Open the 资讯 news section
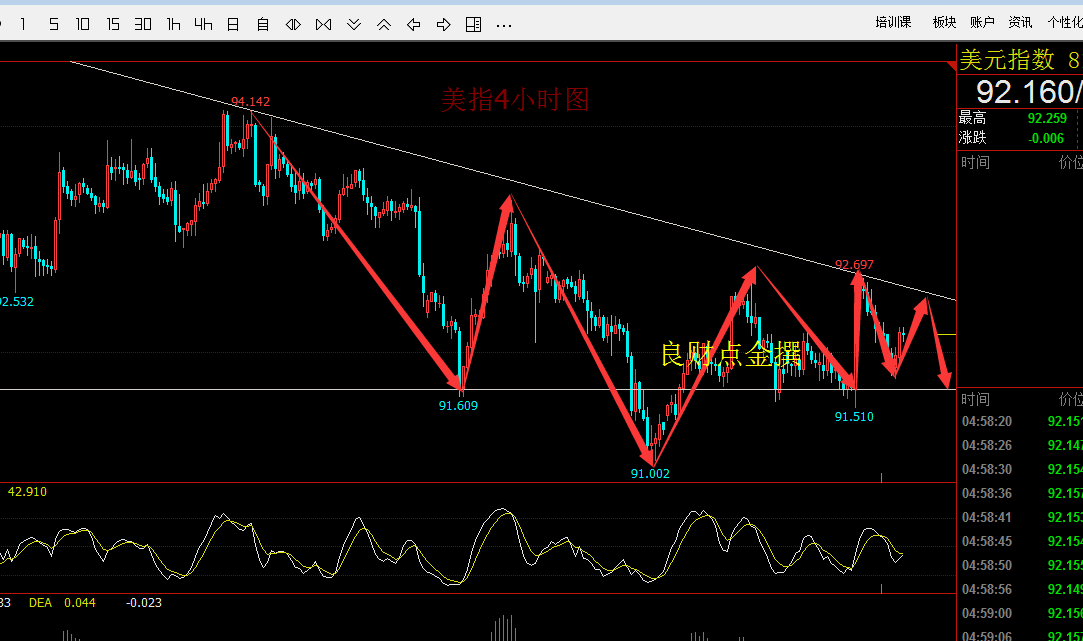Viewport: 1083px width, 641px height. [1020, 22]
